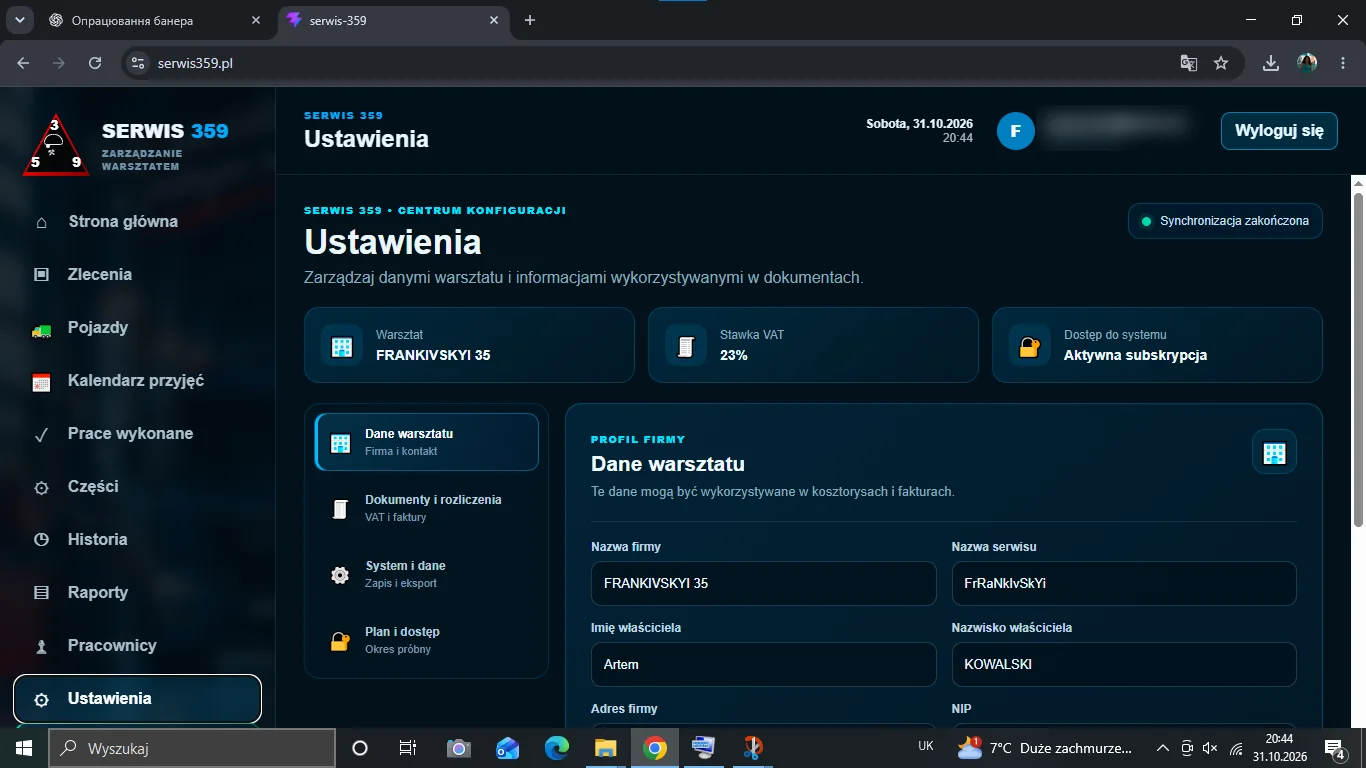Screen dimensions: 1366x768
Task: Click the SERWIS 359 triangle logo
Action: (x=57, y=146)
